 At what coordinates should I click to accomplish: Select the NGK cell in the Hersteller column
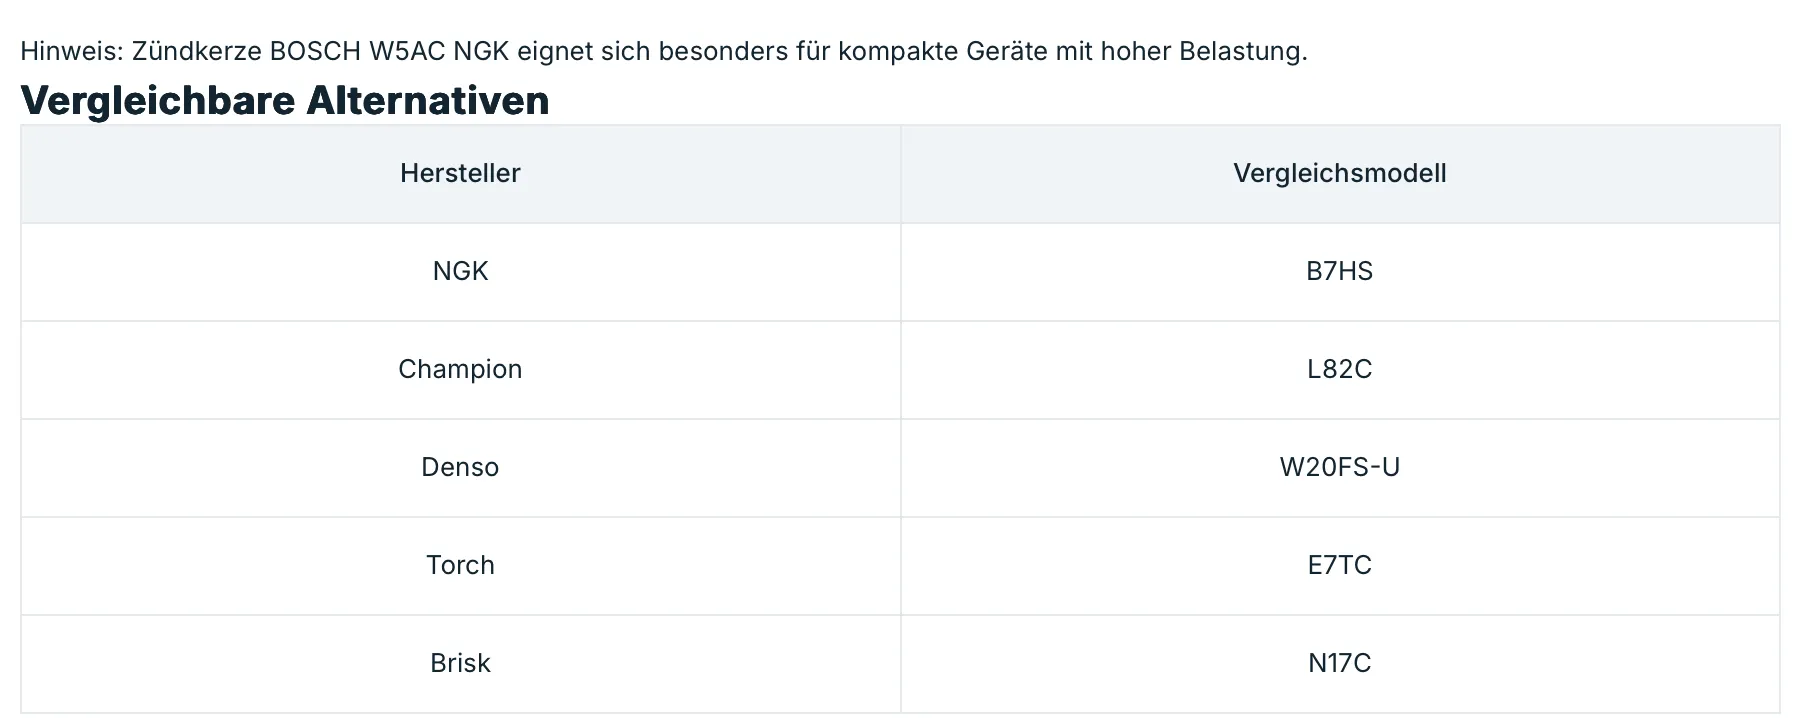[460, 271]
